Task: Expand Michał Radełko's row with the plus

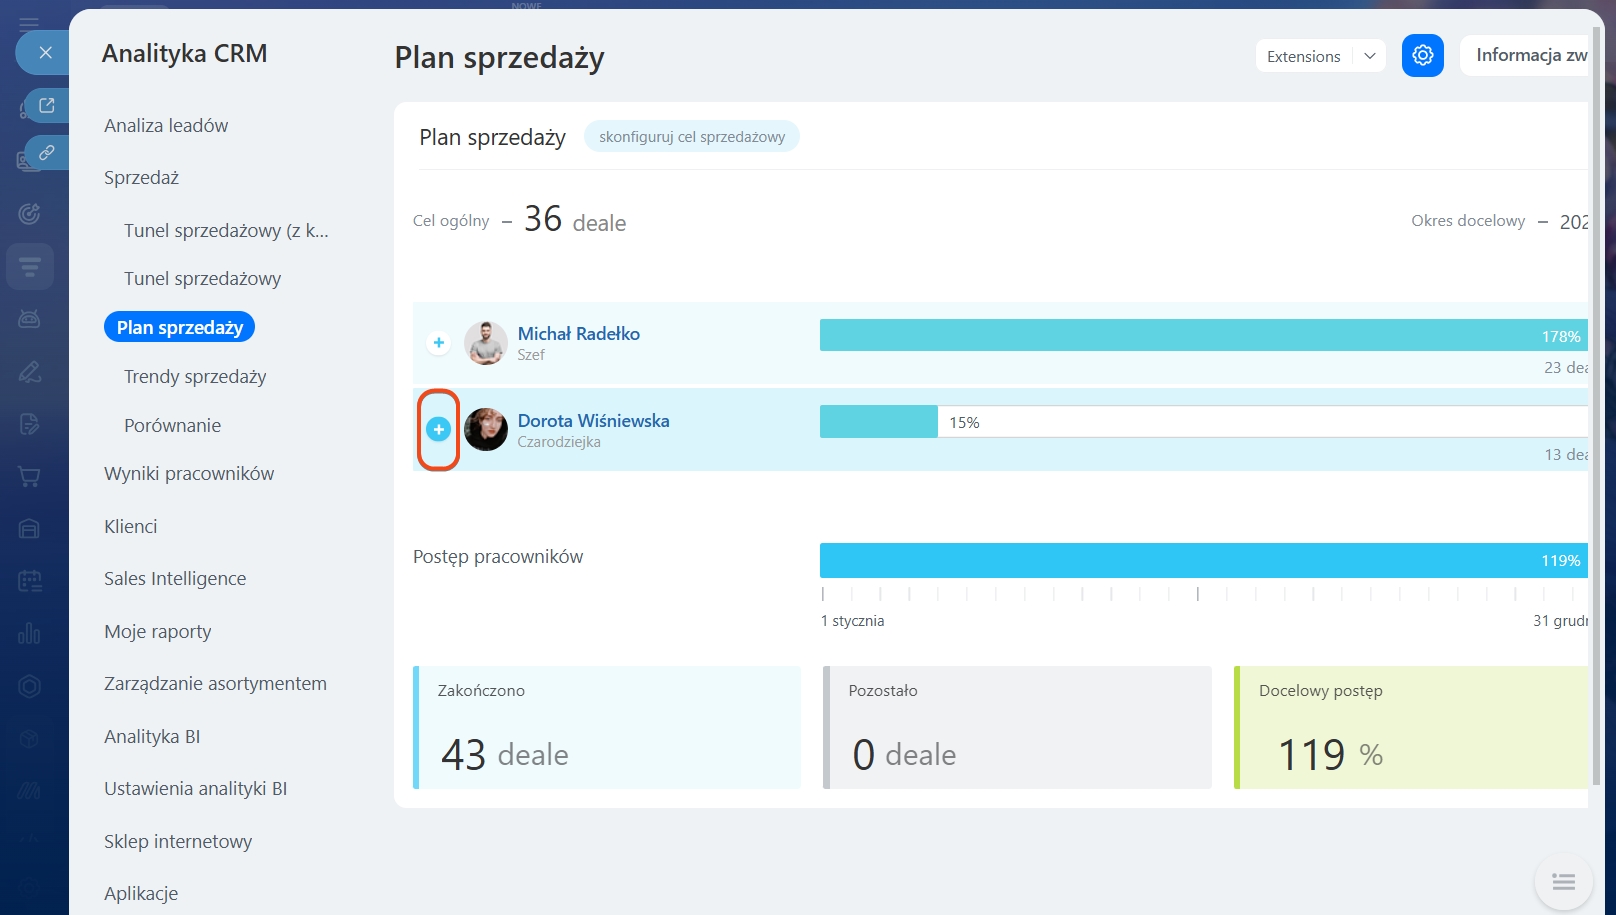Action: 438,343
